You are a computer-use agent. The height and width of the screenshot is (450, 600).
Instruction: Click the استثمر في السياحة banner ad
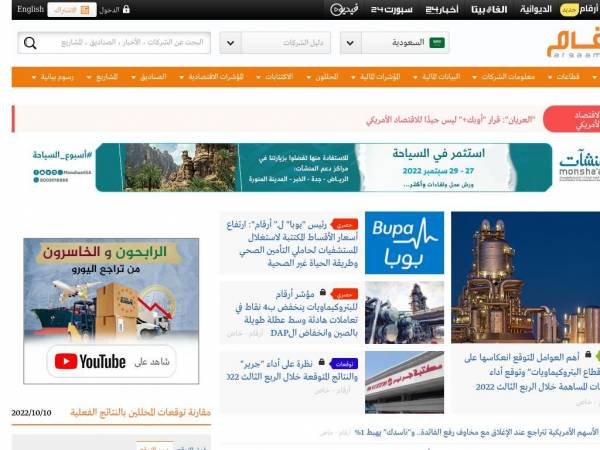[324, 167]
